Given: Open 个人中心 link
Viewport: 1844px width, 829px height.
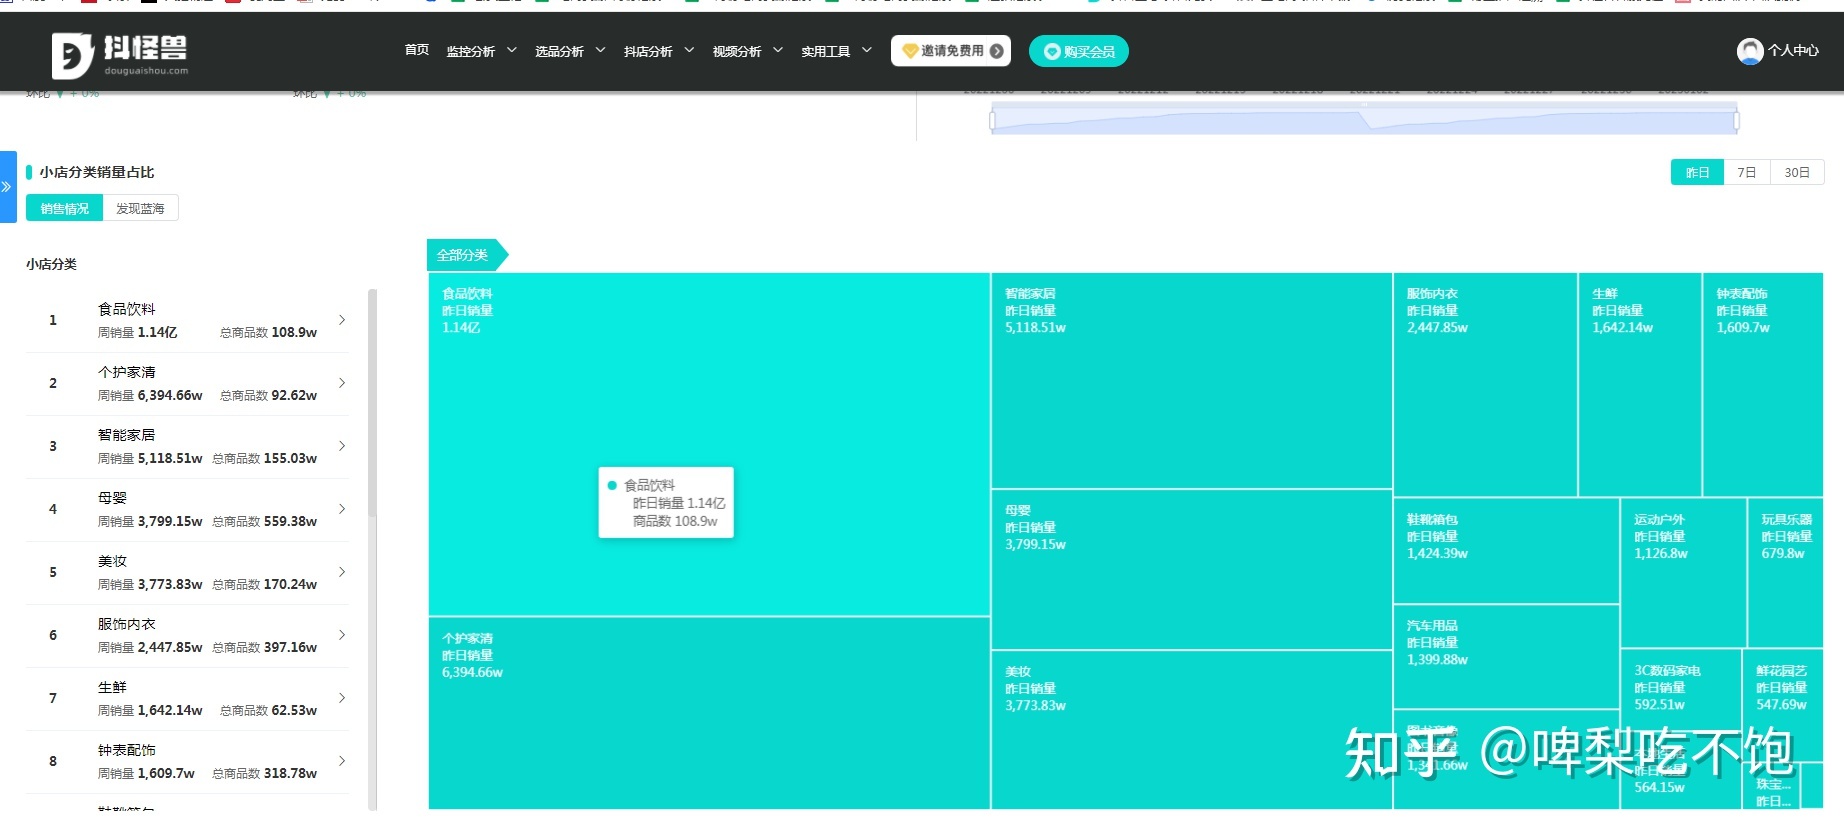Looking at the screenshot, I should [1793, 50].
